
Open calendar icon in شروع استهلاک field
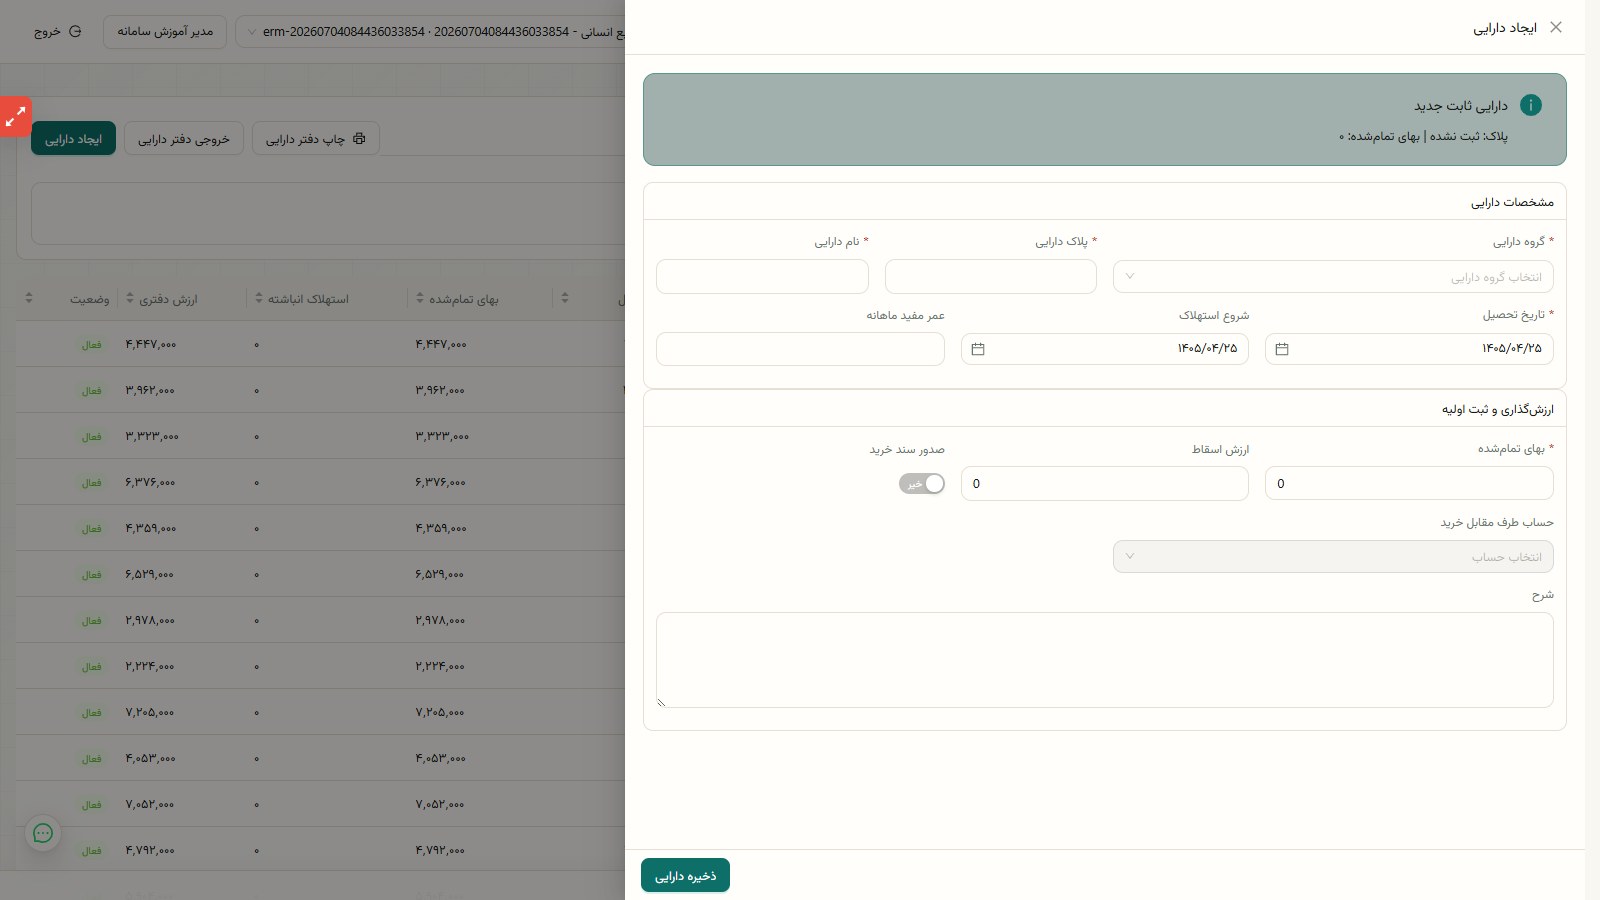(x=978, y=349)
